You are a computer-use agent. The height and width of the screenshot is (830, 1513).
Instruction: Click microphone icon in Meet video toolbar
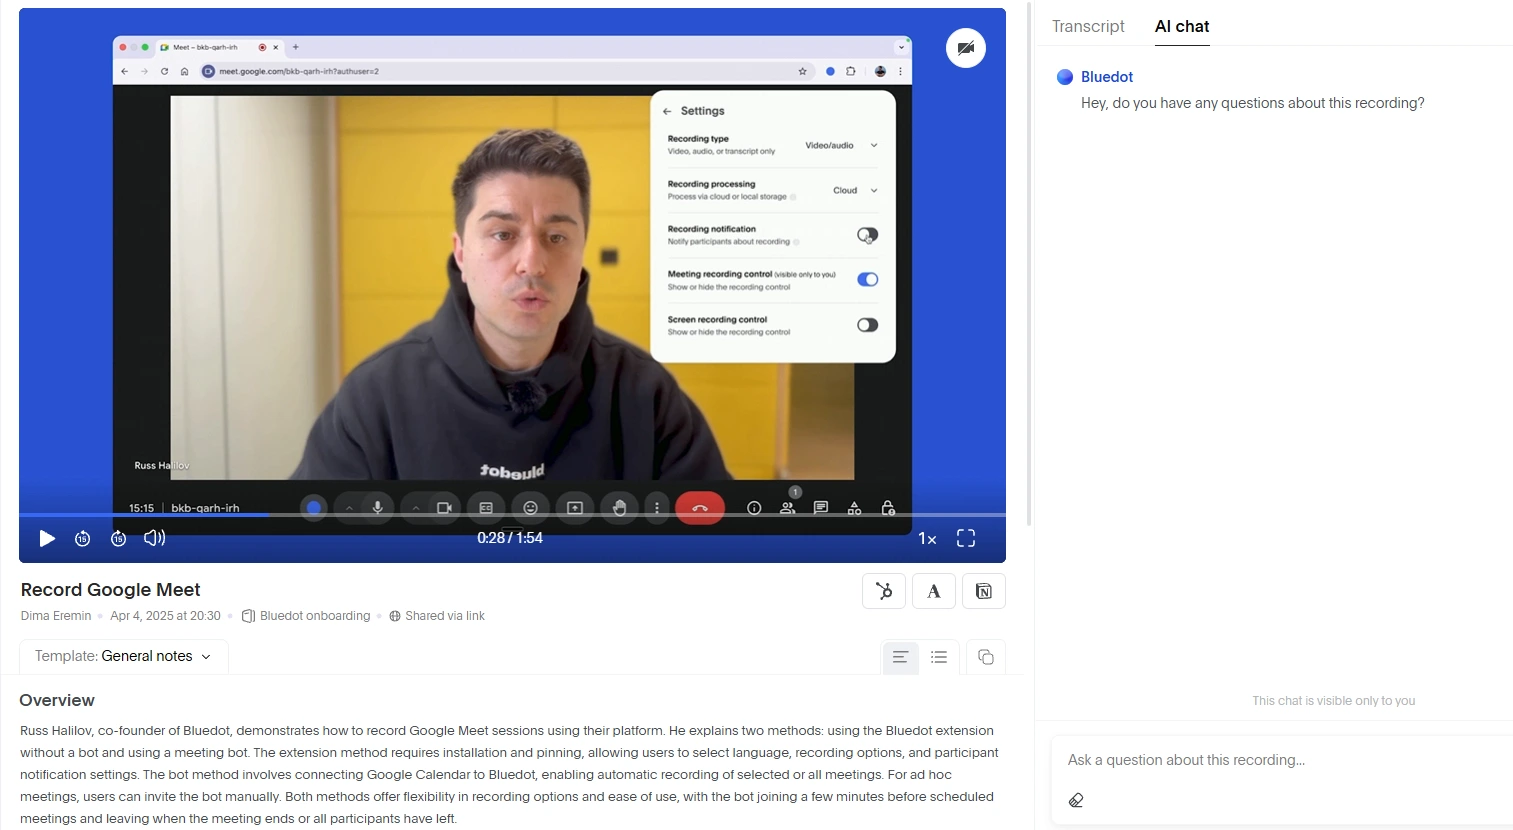click(x=378, y=508)
